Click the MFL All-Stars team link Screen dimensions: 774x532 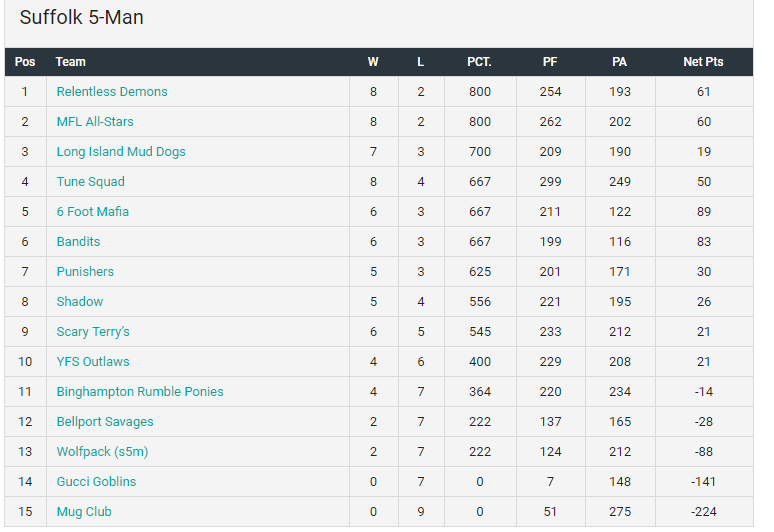(x=95, y=122)
